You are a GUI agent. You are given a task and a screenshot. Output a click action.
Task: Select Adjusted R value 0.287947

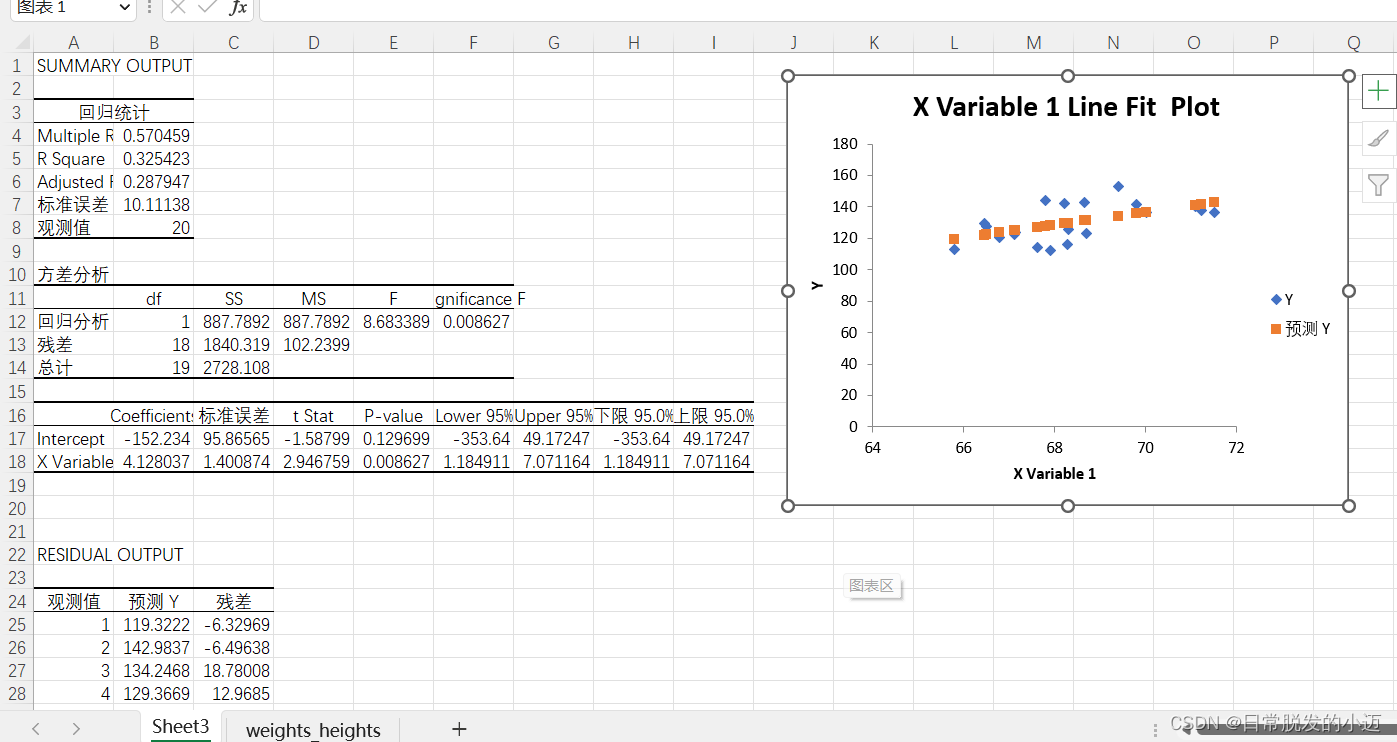point(153,181)
